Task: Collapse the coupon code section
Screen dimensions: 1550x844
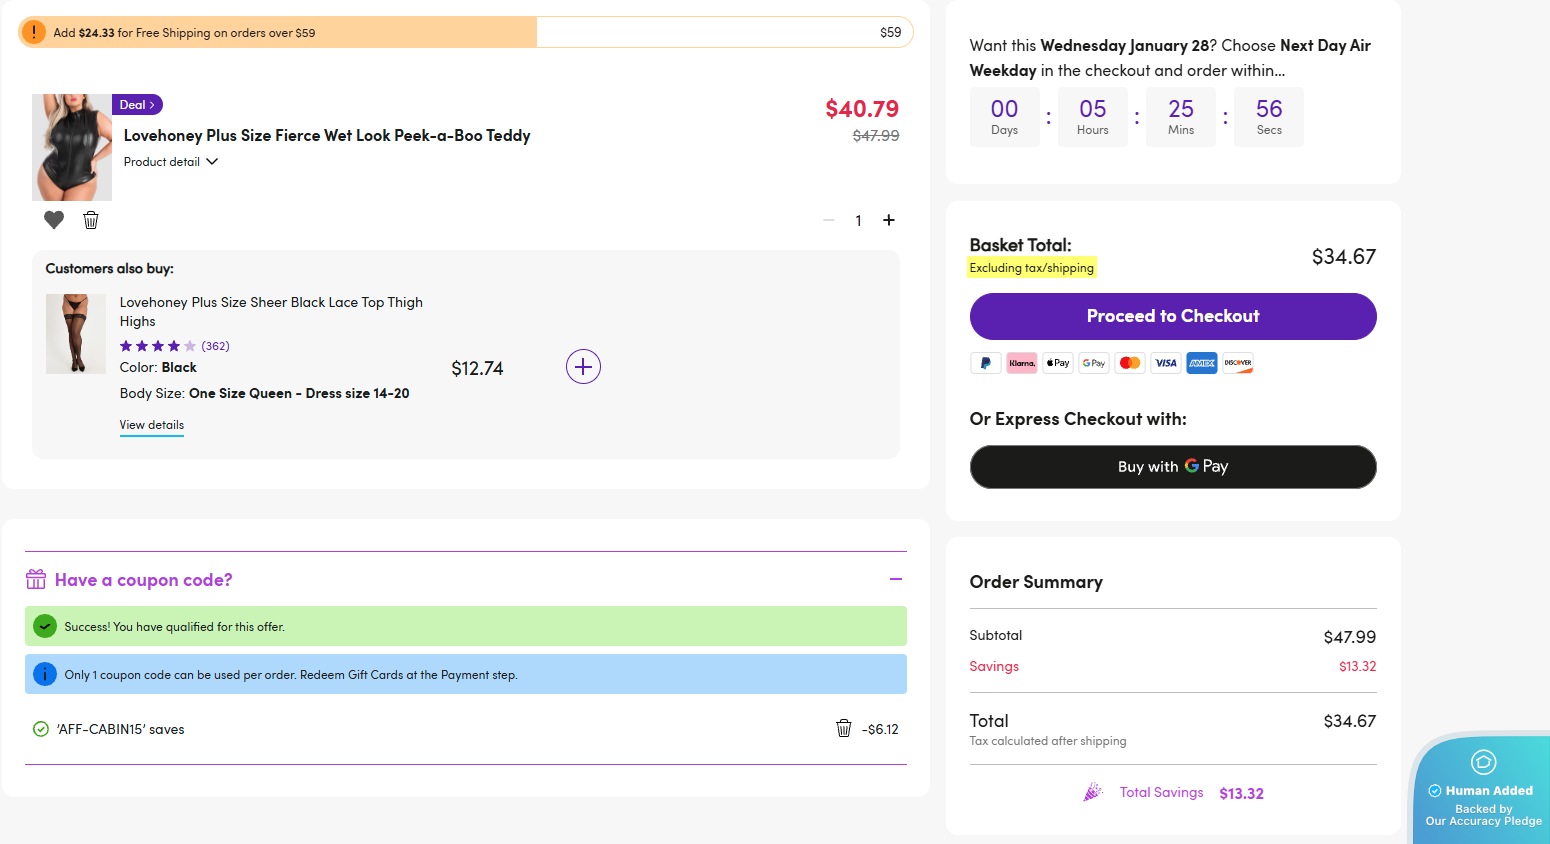Action: coord(896,579)
